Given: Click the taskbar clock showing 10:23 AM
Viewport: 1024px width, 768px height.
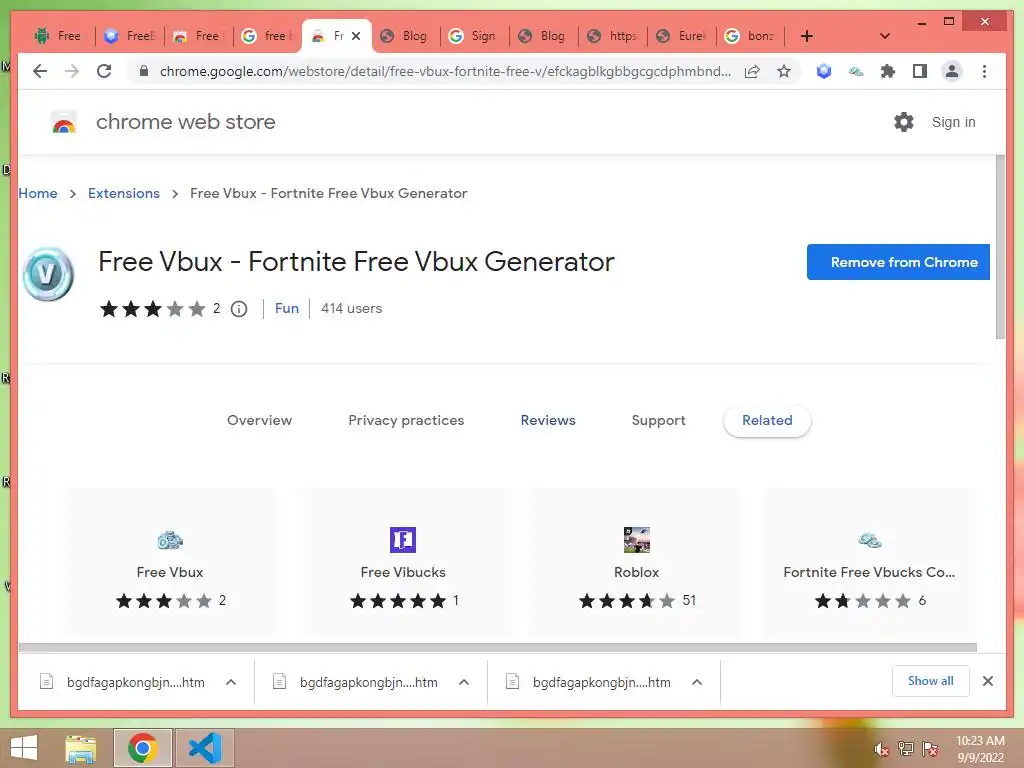Looking at the screenshot, I should click(980, 749).
